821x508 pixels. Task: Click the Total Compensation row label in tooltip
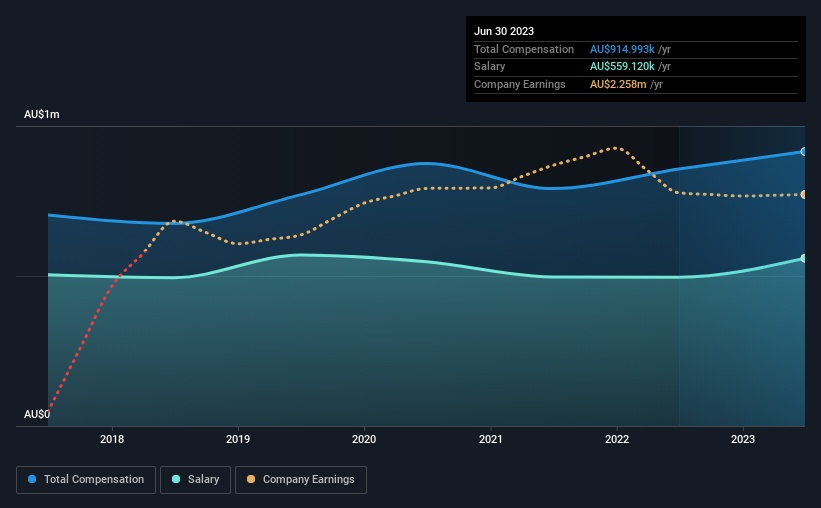[x=524, y=49]
